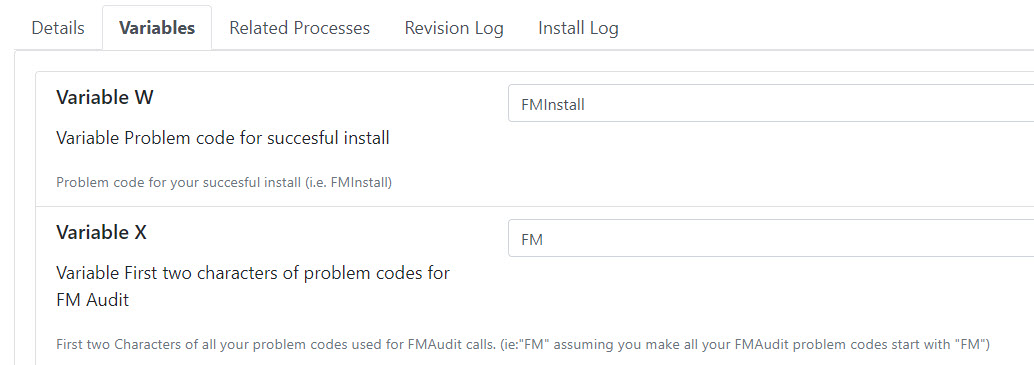1034x365 pixels.
Task: Click the Variable X heading
Action: click(x=102, y=232)
